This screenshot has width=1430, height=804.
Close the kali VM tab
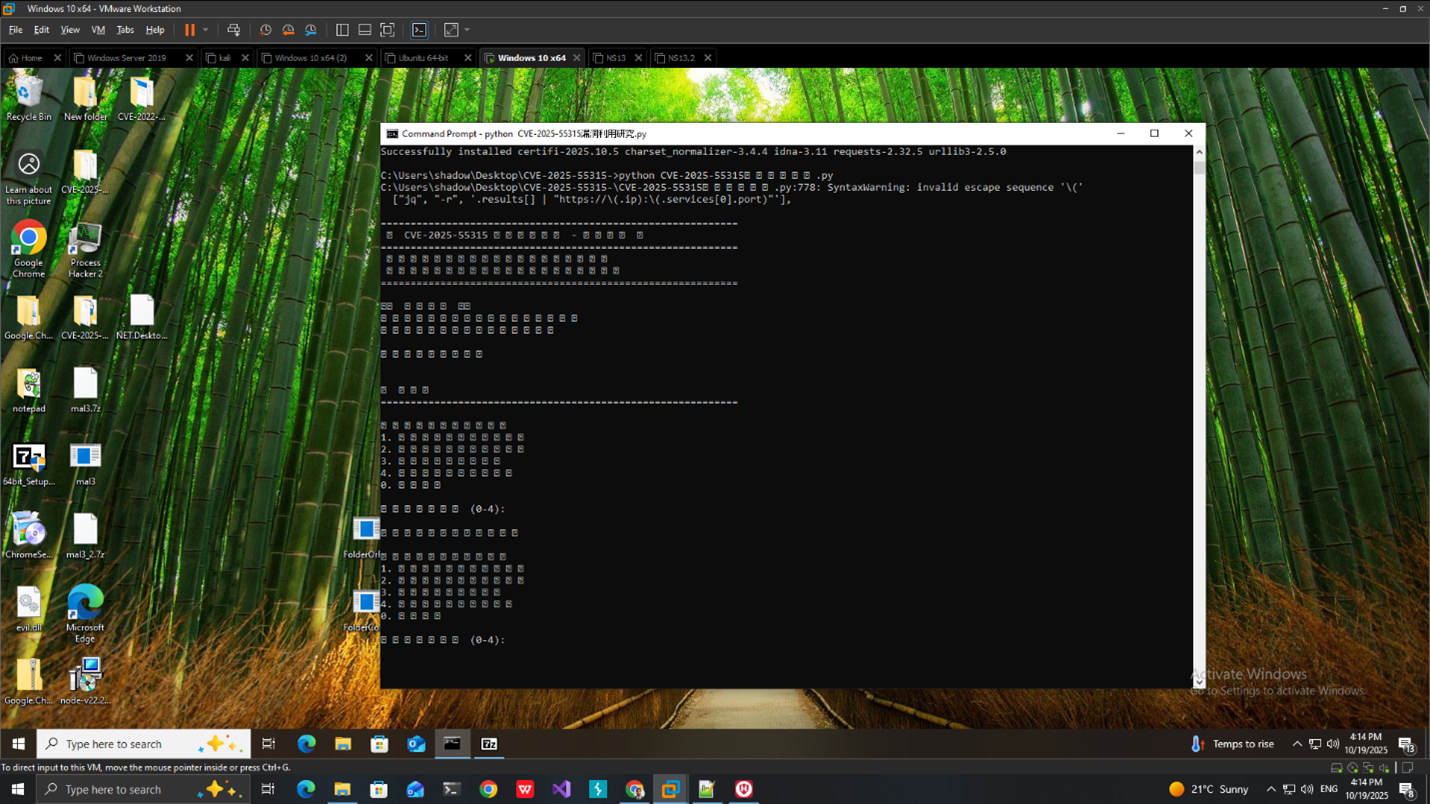tap(245, 58)
